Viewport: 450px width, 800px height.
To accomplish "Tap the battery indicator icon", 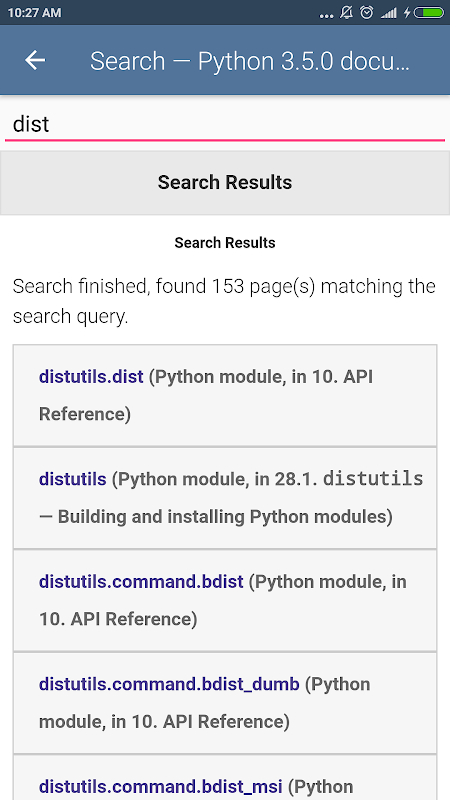I will (x=429, y=13).
